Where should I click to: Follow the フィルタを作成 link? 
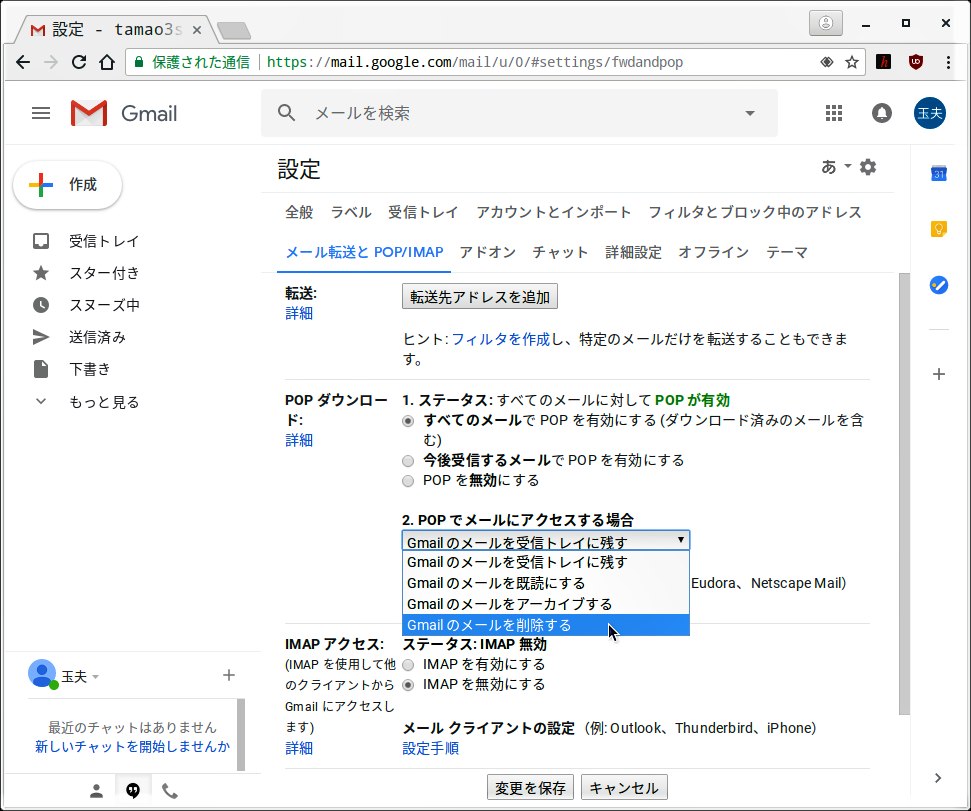coord(500,339)
